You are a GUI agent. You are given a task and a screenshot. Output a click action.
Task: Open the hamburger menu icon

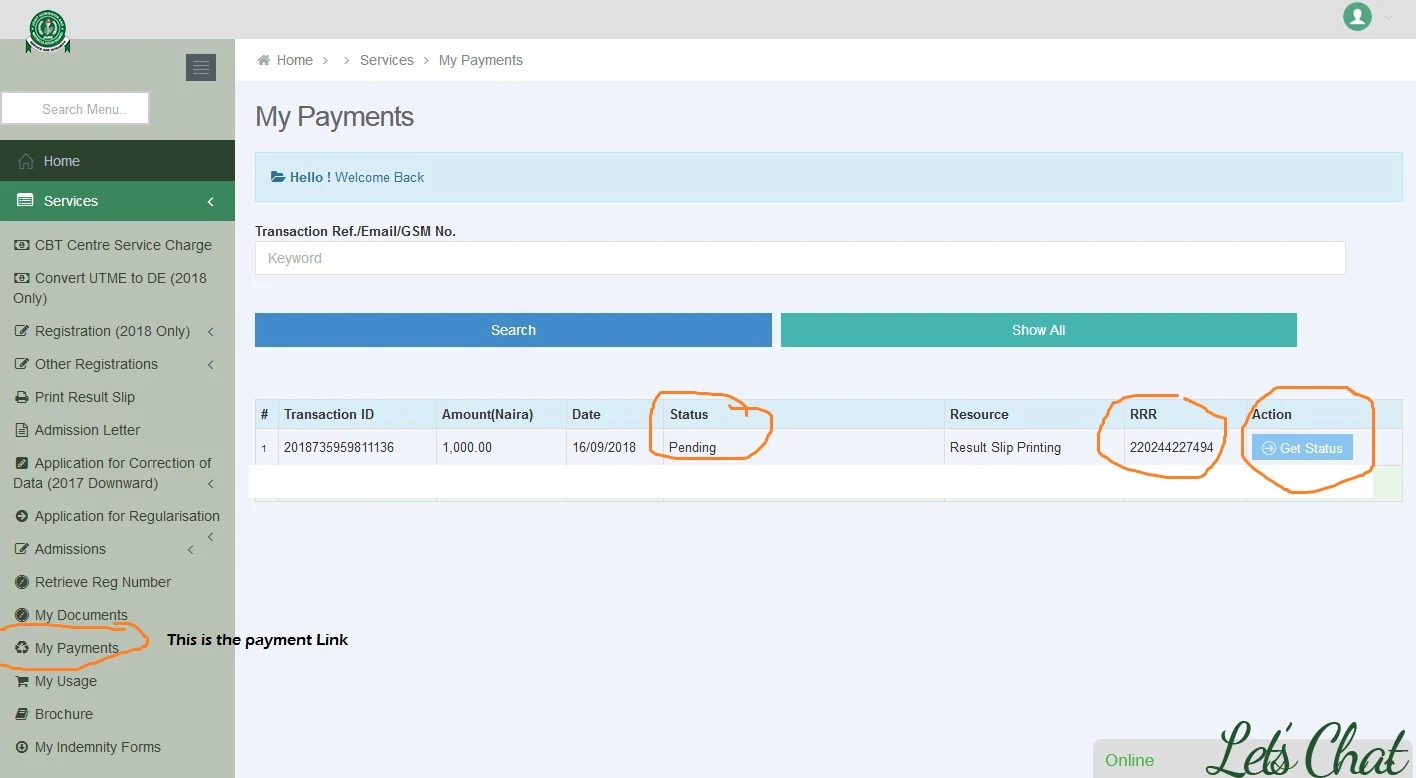point(200,67)
